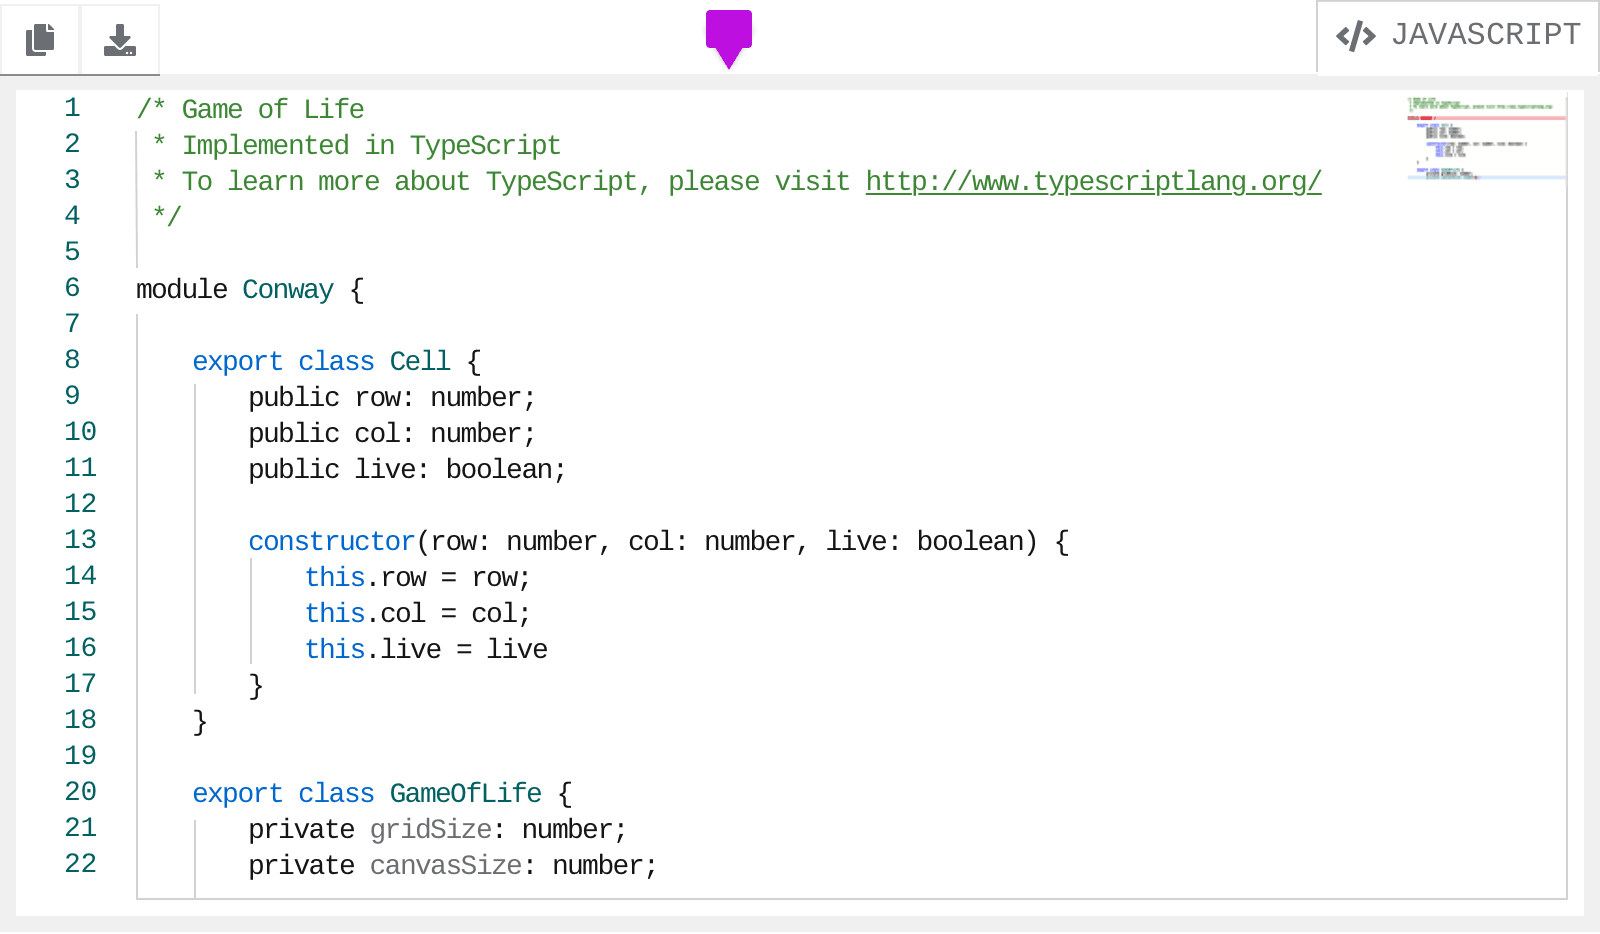Select line number 8 in the gutter

coord(72,360)
